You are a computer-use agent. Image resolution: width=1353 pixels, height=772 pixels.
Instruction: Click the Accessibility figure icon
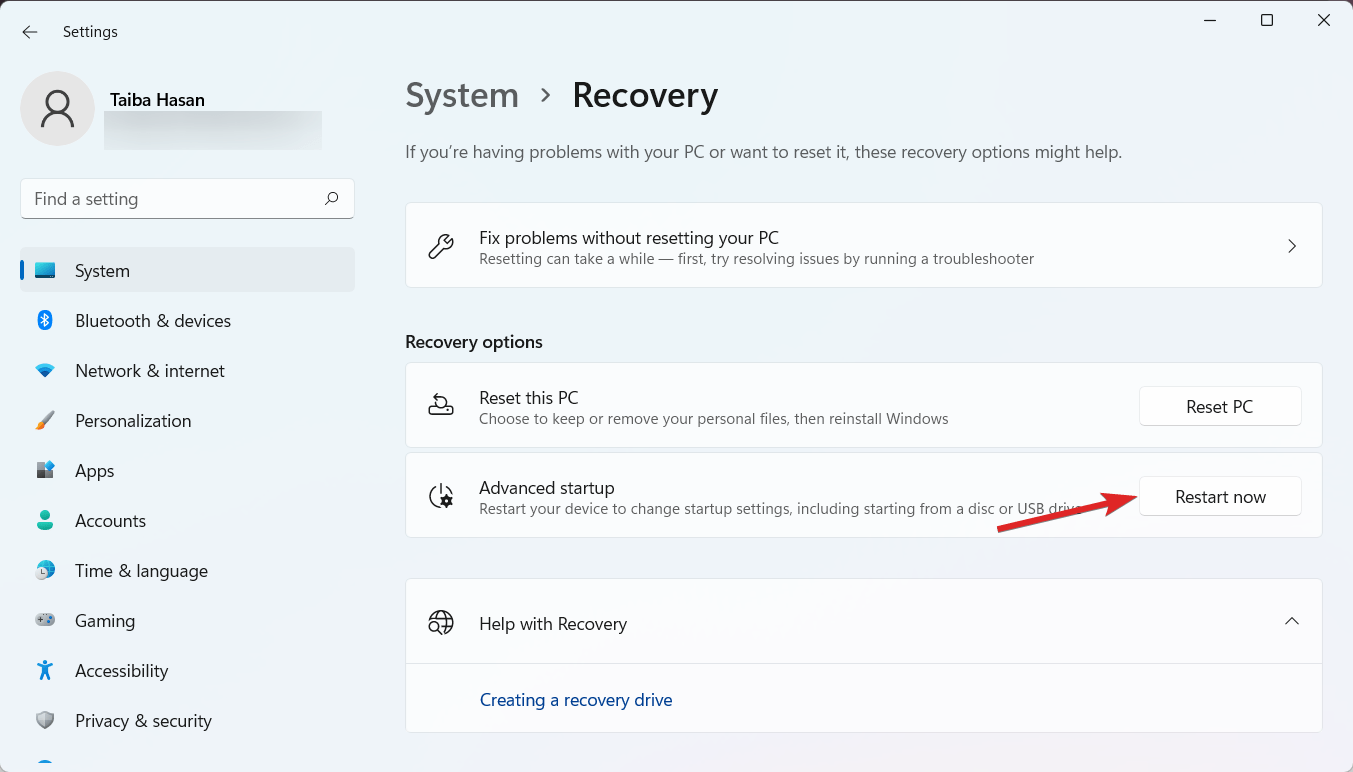coord(45,670)
